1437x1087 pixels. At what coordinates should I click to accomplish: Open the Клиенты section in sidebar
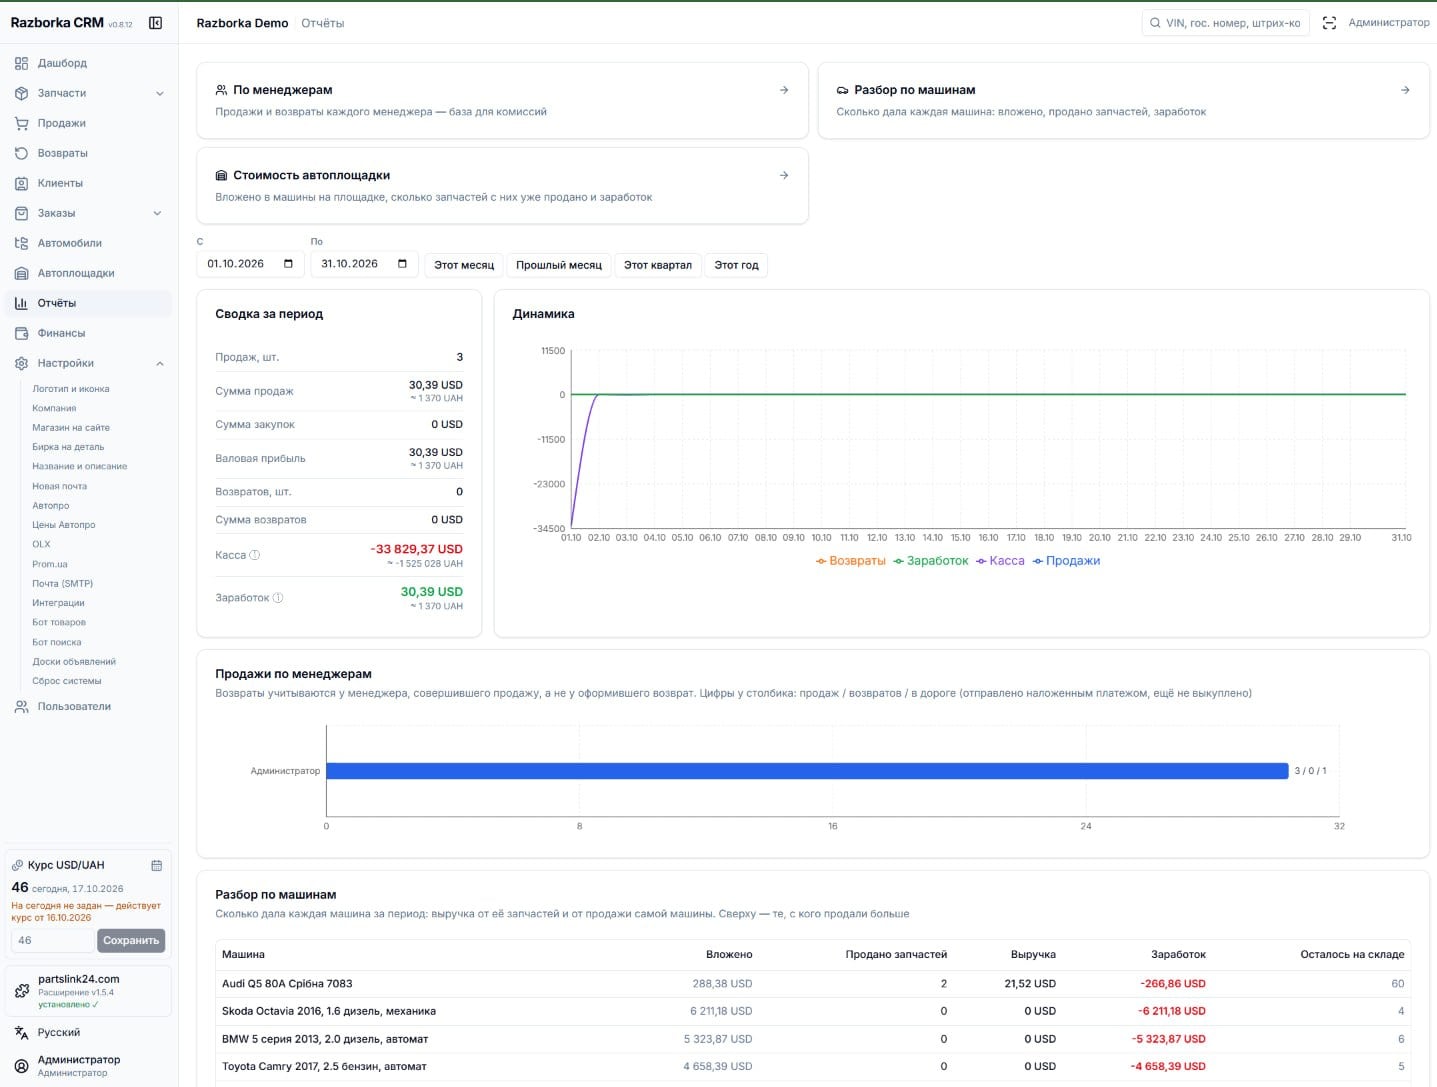(88, 183)
